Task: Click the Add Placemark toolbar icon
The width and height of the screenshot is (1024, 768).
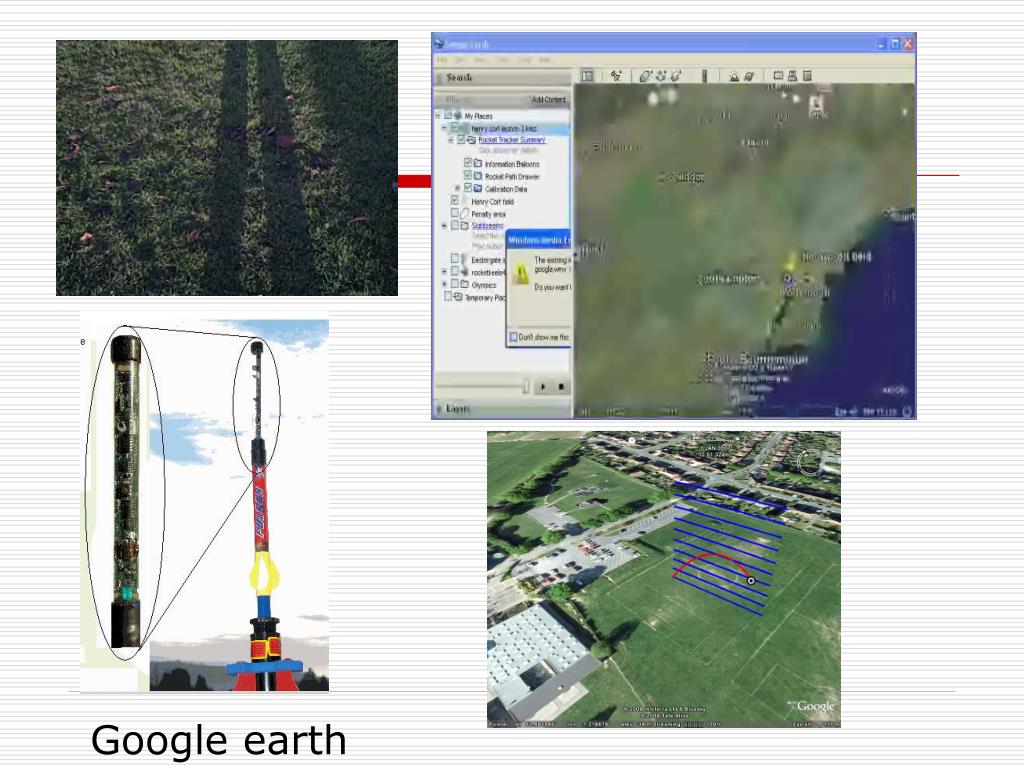Action: [x=616, y=76]
